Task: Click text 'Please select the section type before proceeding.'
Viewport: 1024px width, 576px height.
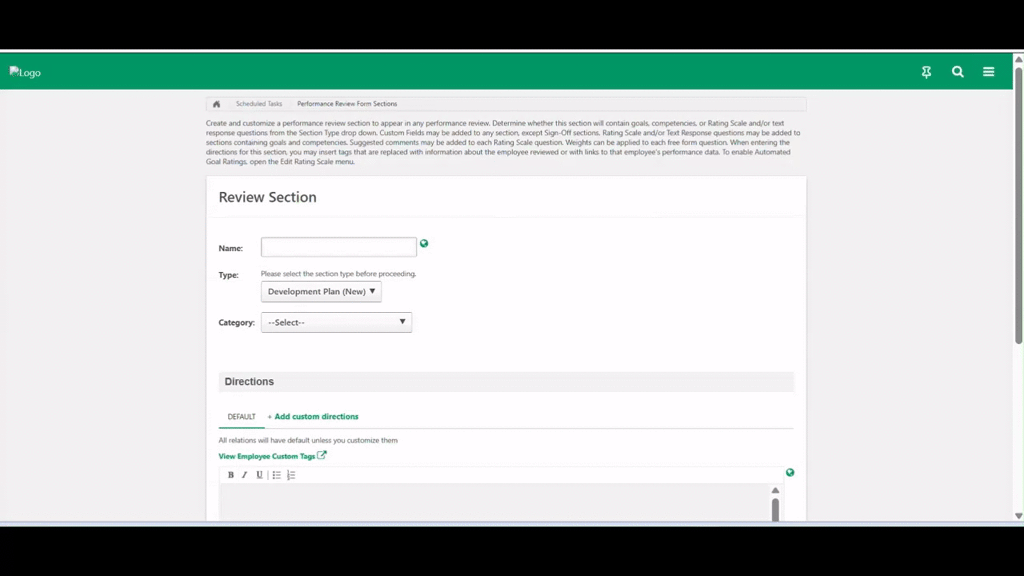Action: [x=338, y=274]
